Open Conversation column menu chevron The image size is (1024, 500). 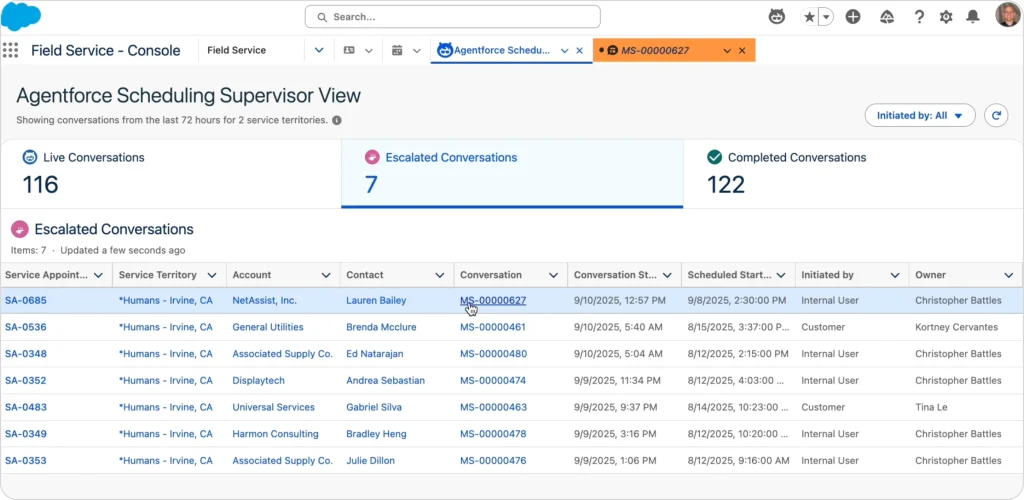click(553, 275)
